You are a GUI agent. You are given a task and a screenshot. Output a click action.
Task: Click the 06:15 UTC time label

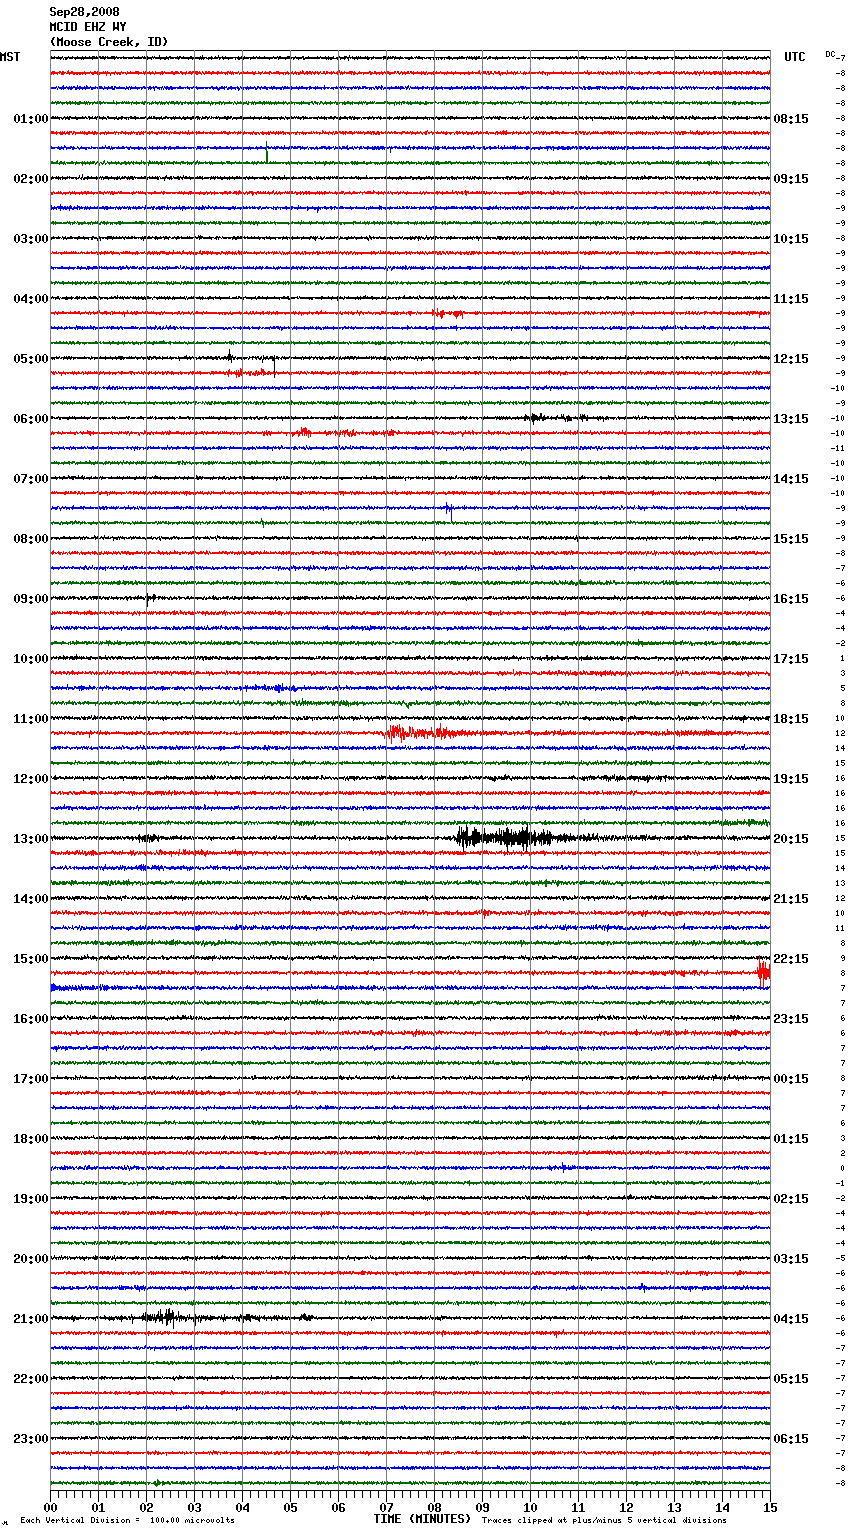[x=791, y=1439]
